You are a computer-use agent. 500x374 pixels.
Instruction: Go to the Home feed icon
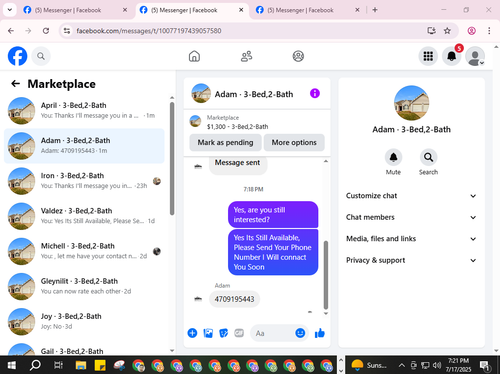pyautogui.click(x=194, y=56)
